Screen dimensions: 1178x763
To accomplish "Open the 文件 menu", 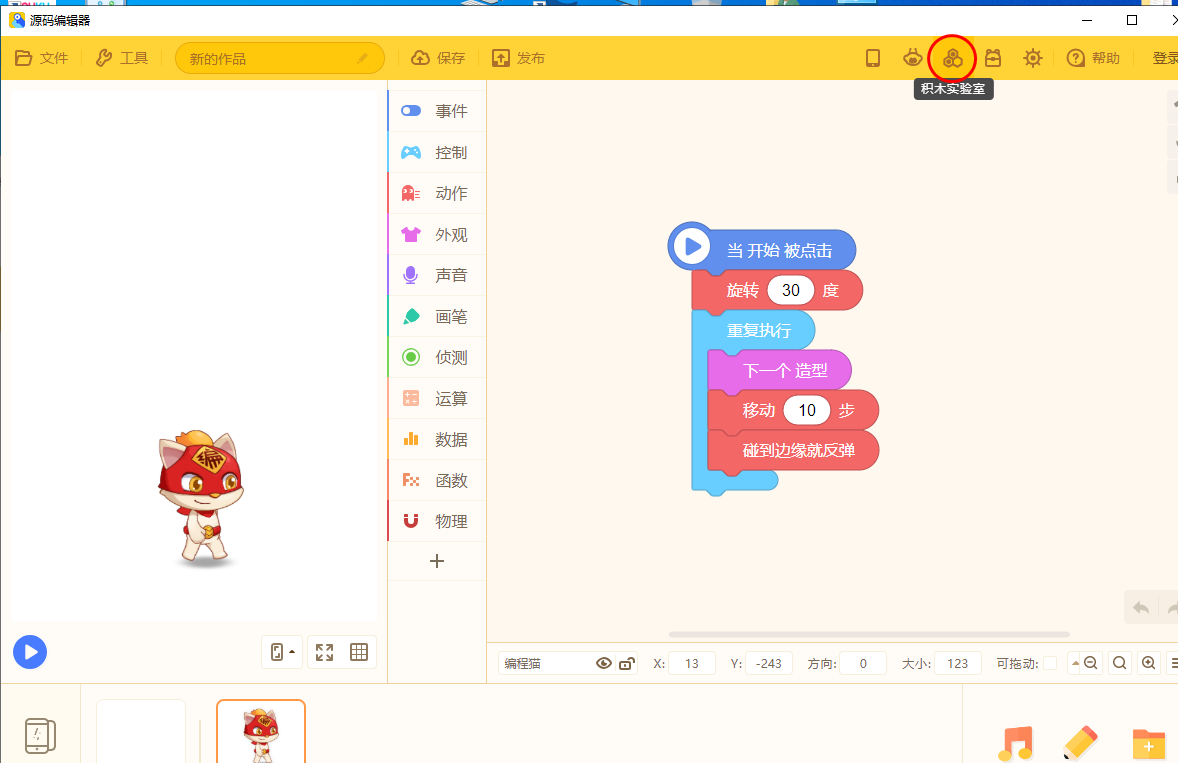I will pos(41,58).
